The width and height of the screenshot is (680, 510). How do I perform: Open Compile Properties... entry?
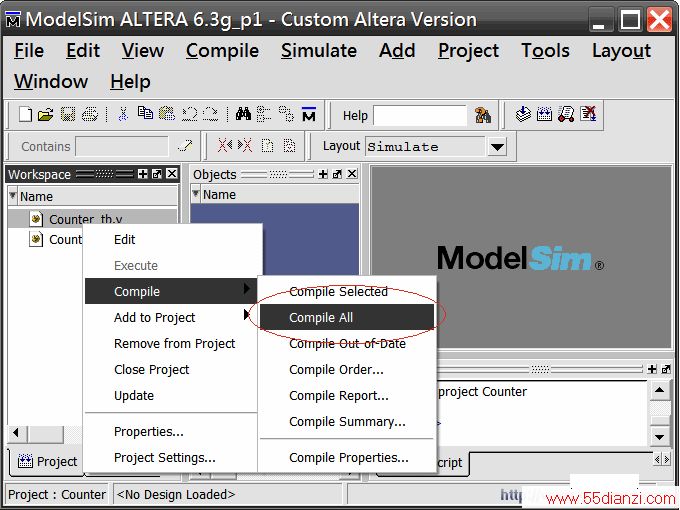point(347,458)
